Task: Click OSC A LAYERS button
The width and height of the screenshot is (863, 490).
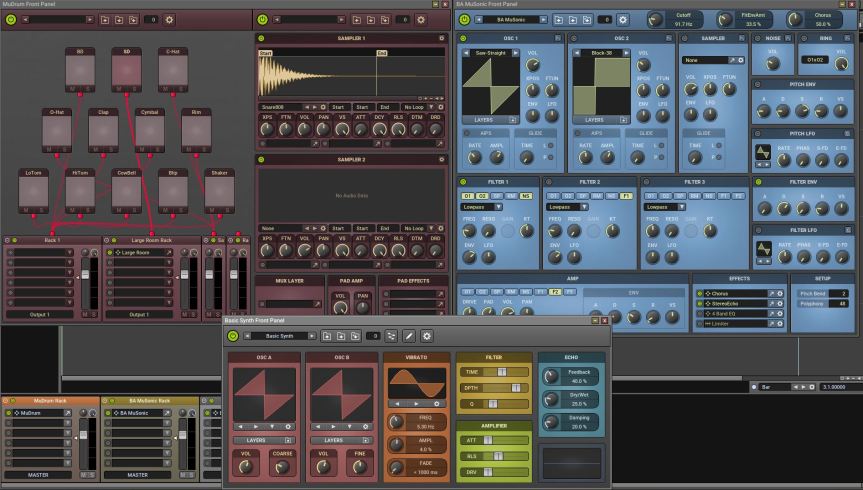Action: point(264,440)
